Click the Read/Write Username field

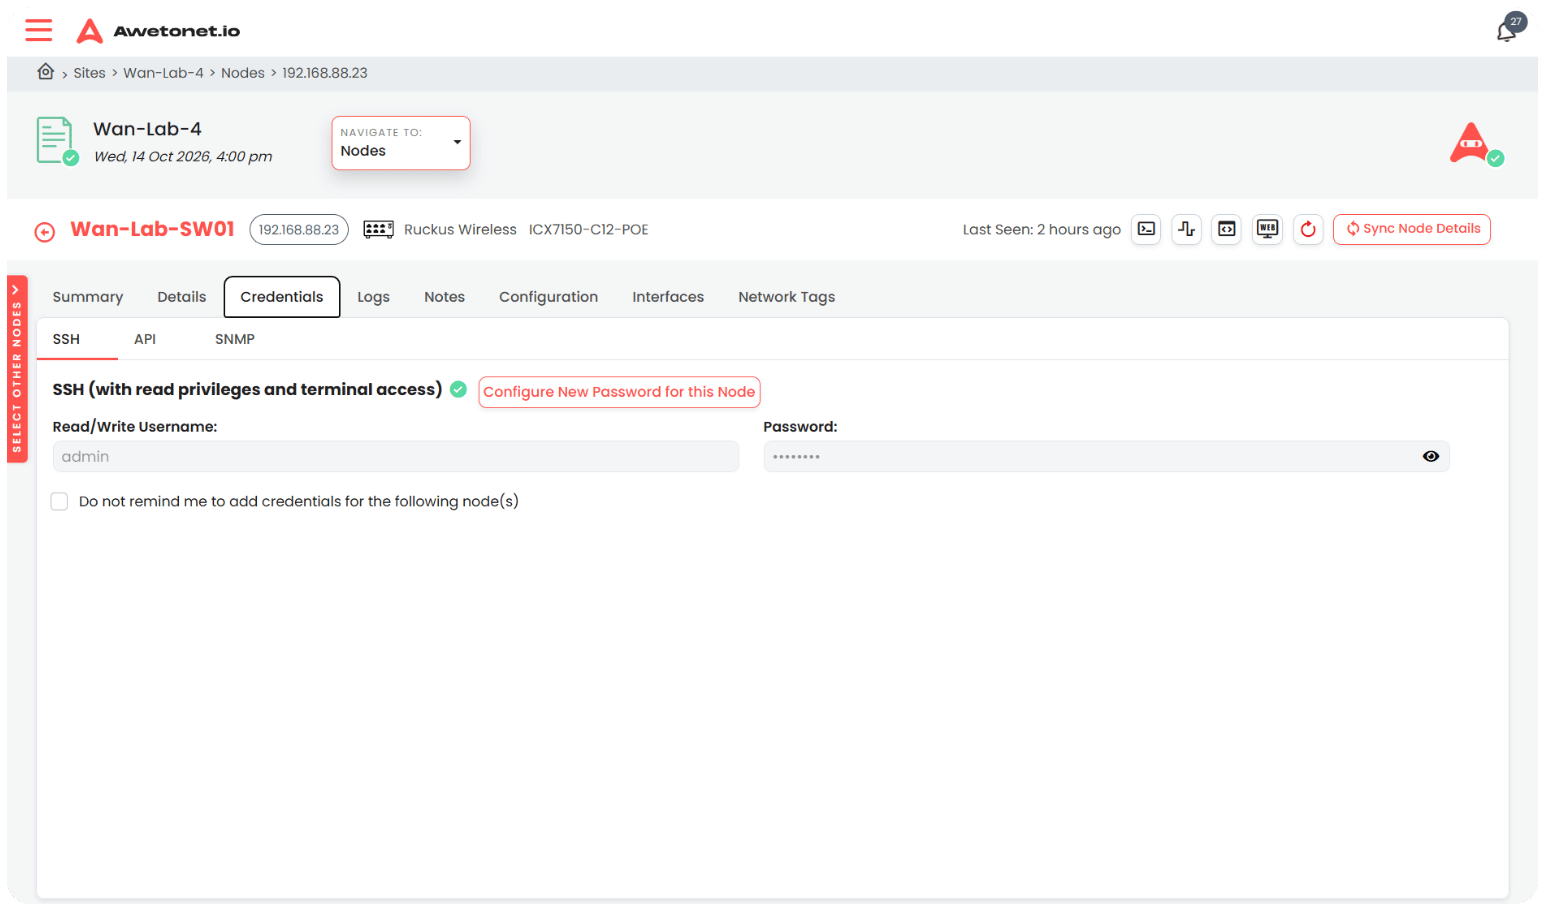coord(396,456)
